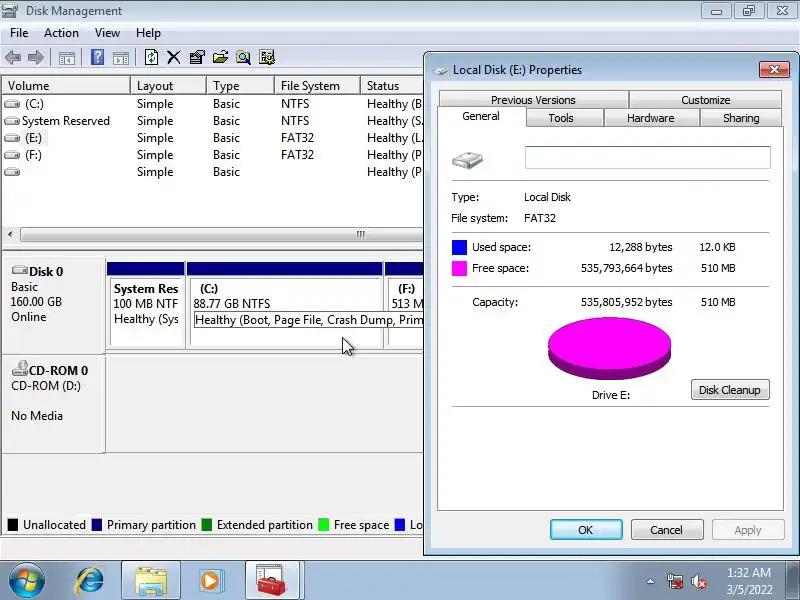800x600 pixels.
Task: Open the Help menu
Action: click(148, 33)
